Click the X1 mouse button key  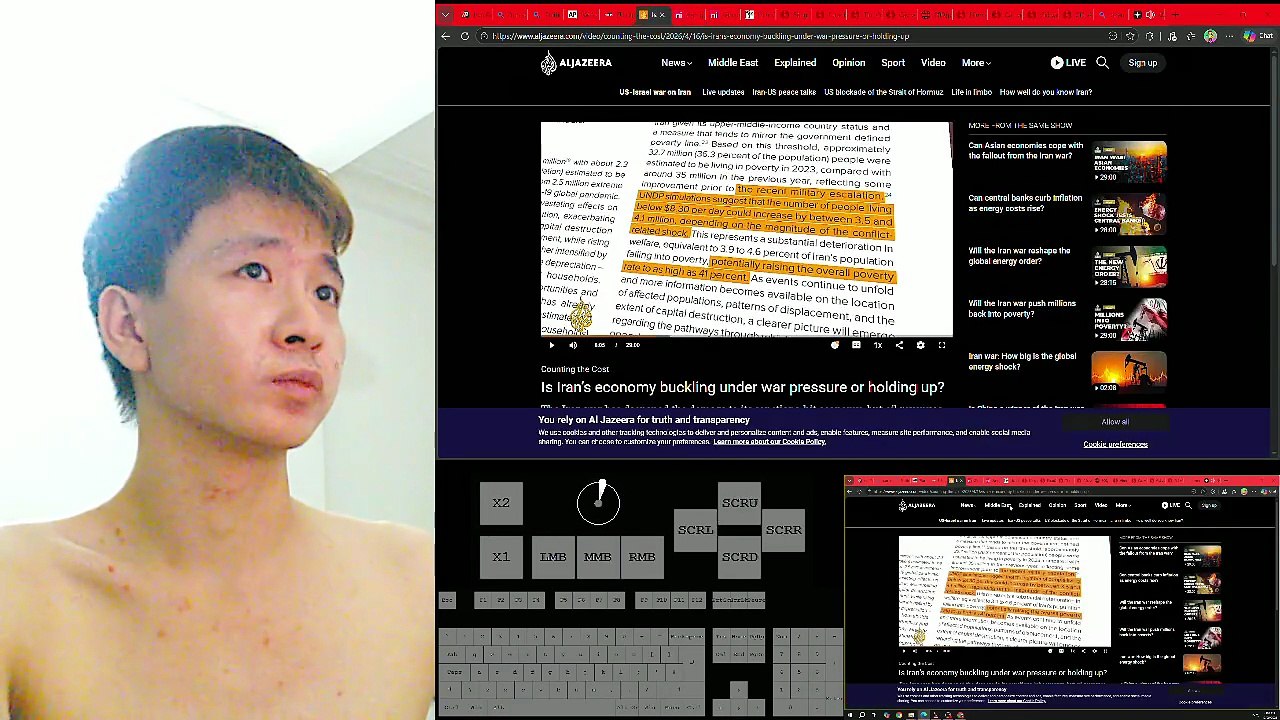click(x=501, y=557)
